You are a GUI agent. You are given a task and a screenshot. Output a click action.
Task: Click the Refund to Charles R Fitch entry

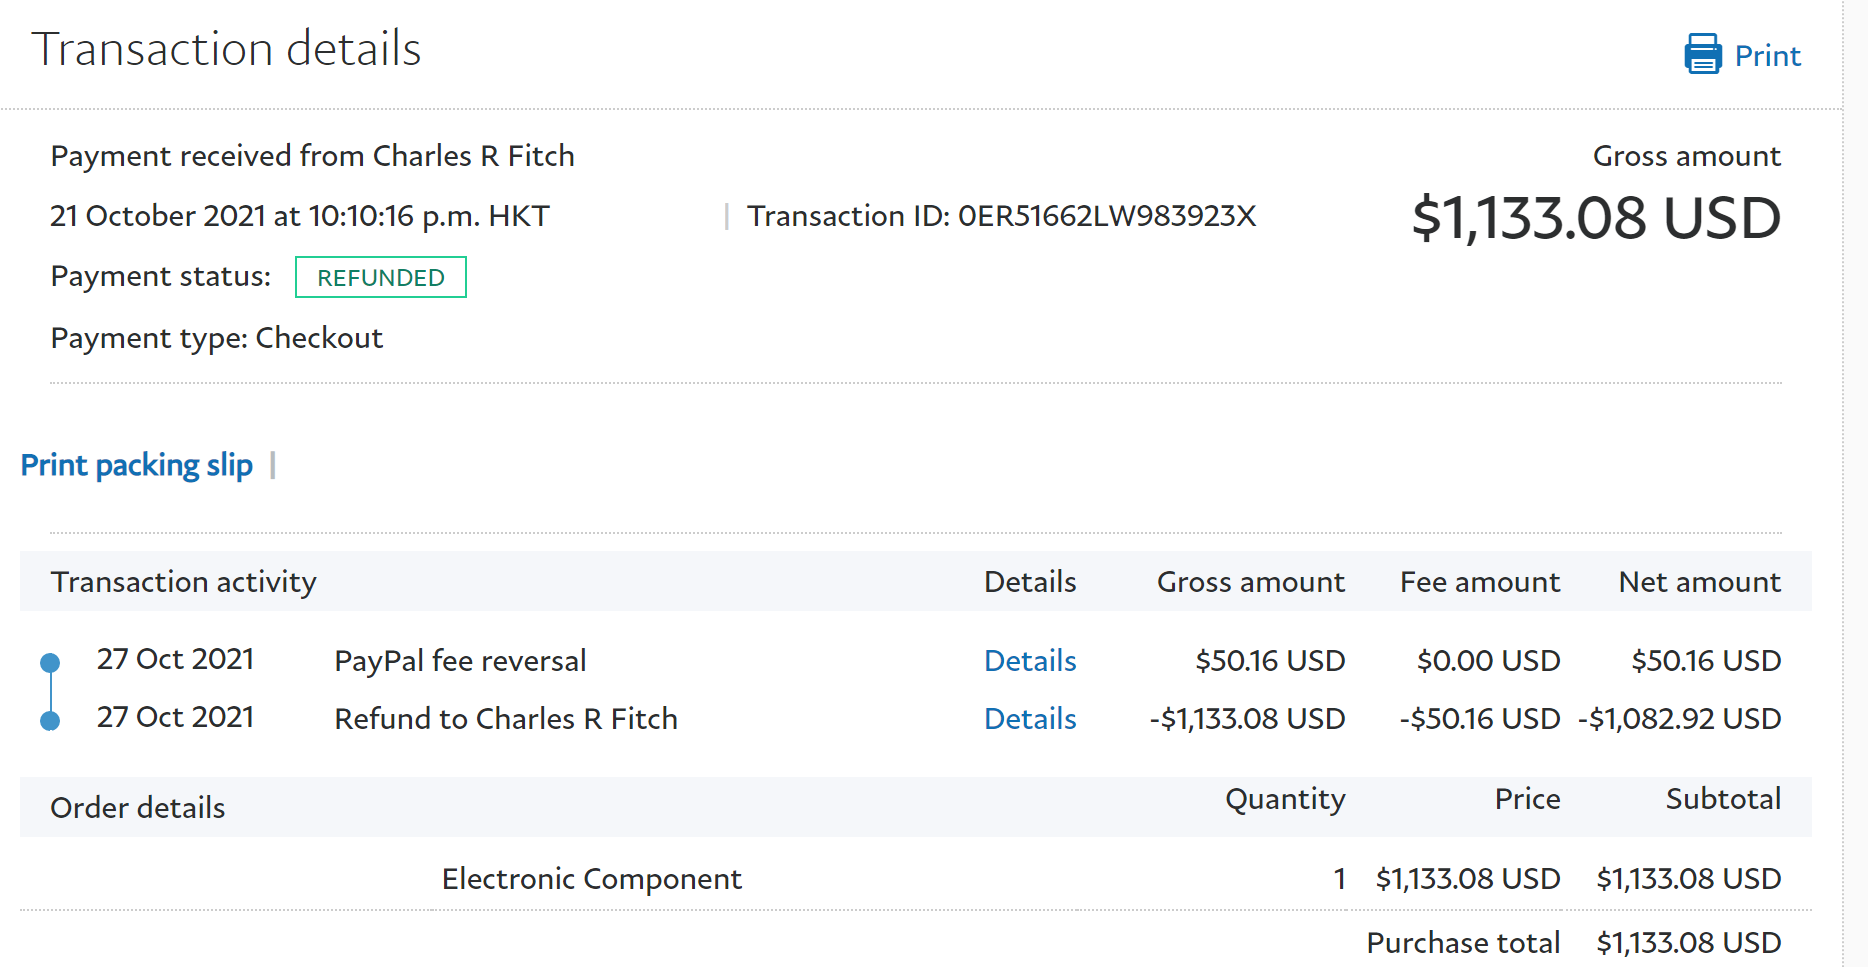click(x=506, y=719)
